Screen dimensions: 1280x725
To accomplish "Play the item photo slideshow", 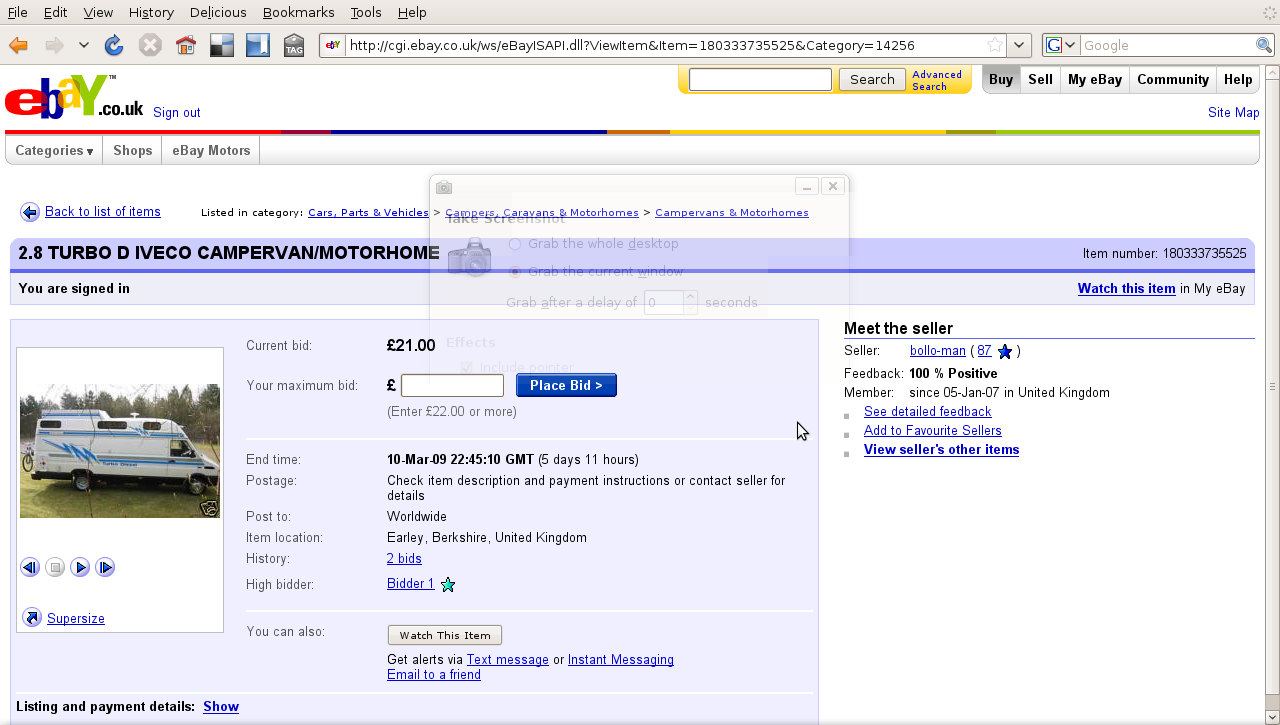I will pyautogui.click(x=80, y=567).
